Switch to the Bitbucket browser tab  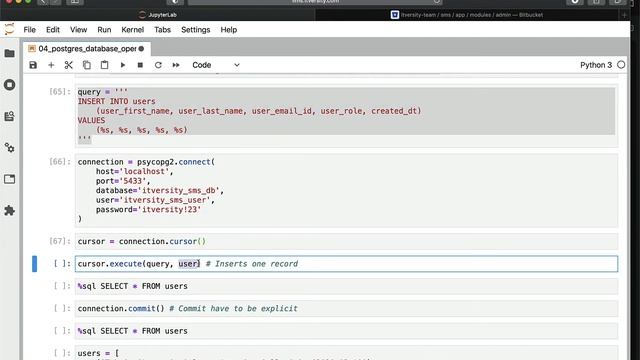(x=467, y=15)
